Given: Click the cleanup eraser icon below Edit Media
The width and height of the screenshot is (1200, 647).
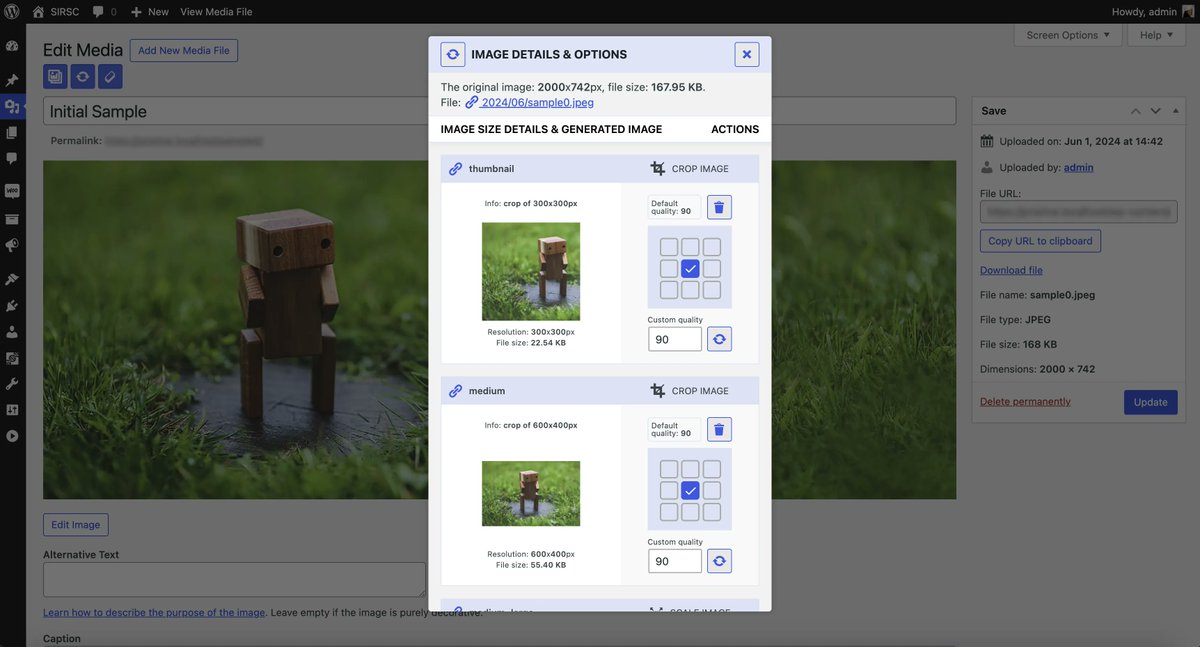Looking at the screenshot, I should [109, 75].
